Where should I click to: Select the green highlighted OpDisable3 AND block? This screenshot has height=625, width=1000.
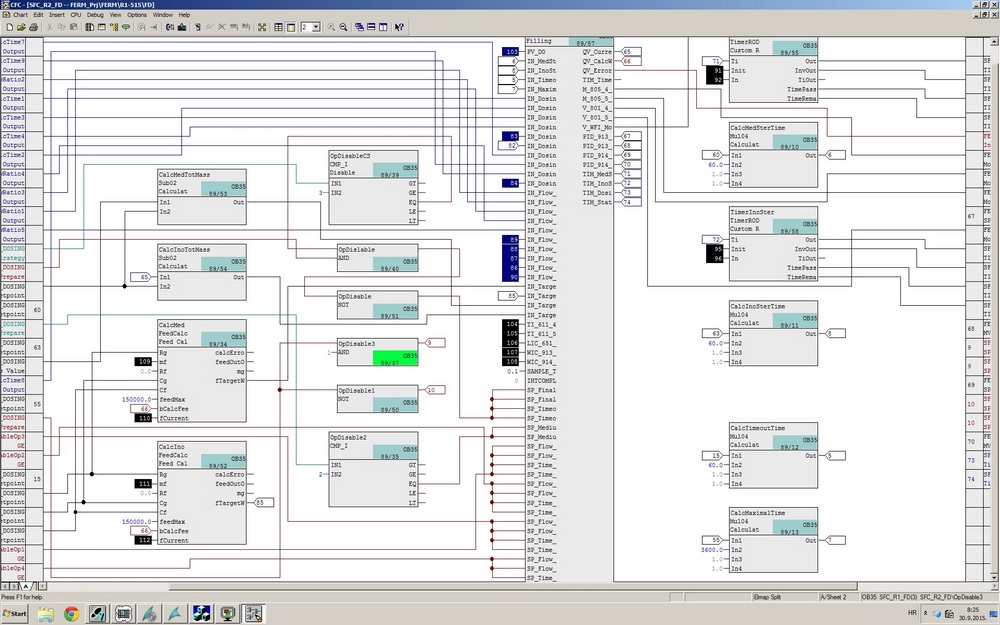[x=395, y=358]
